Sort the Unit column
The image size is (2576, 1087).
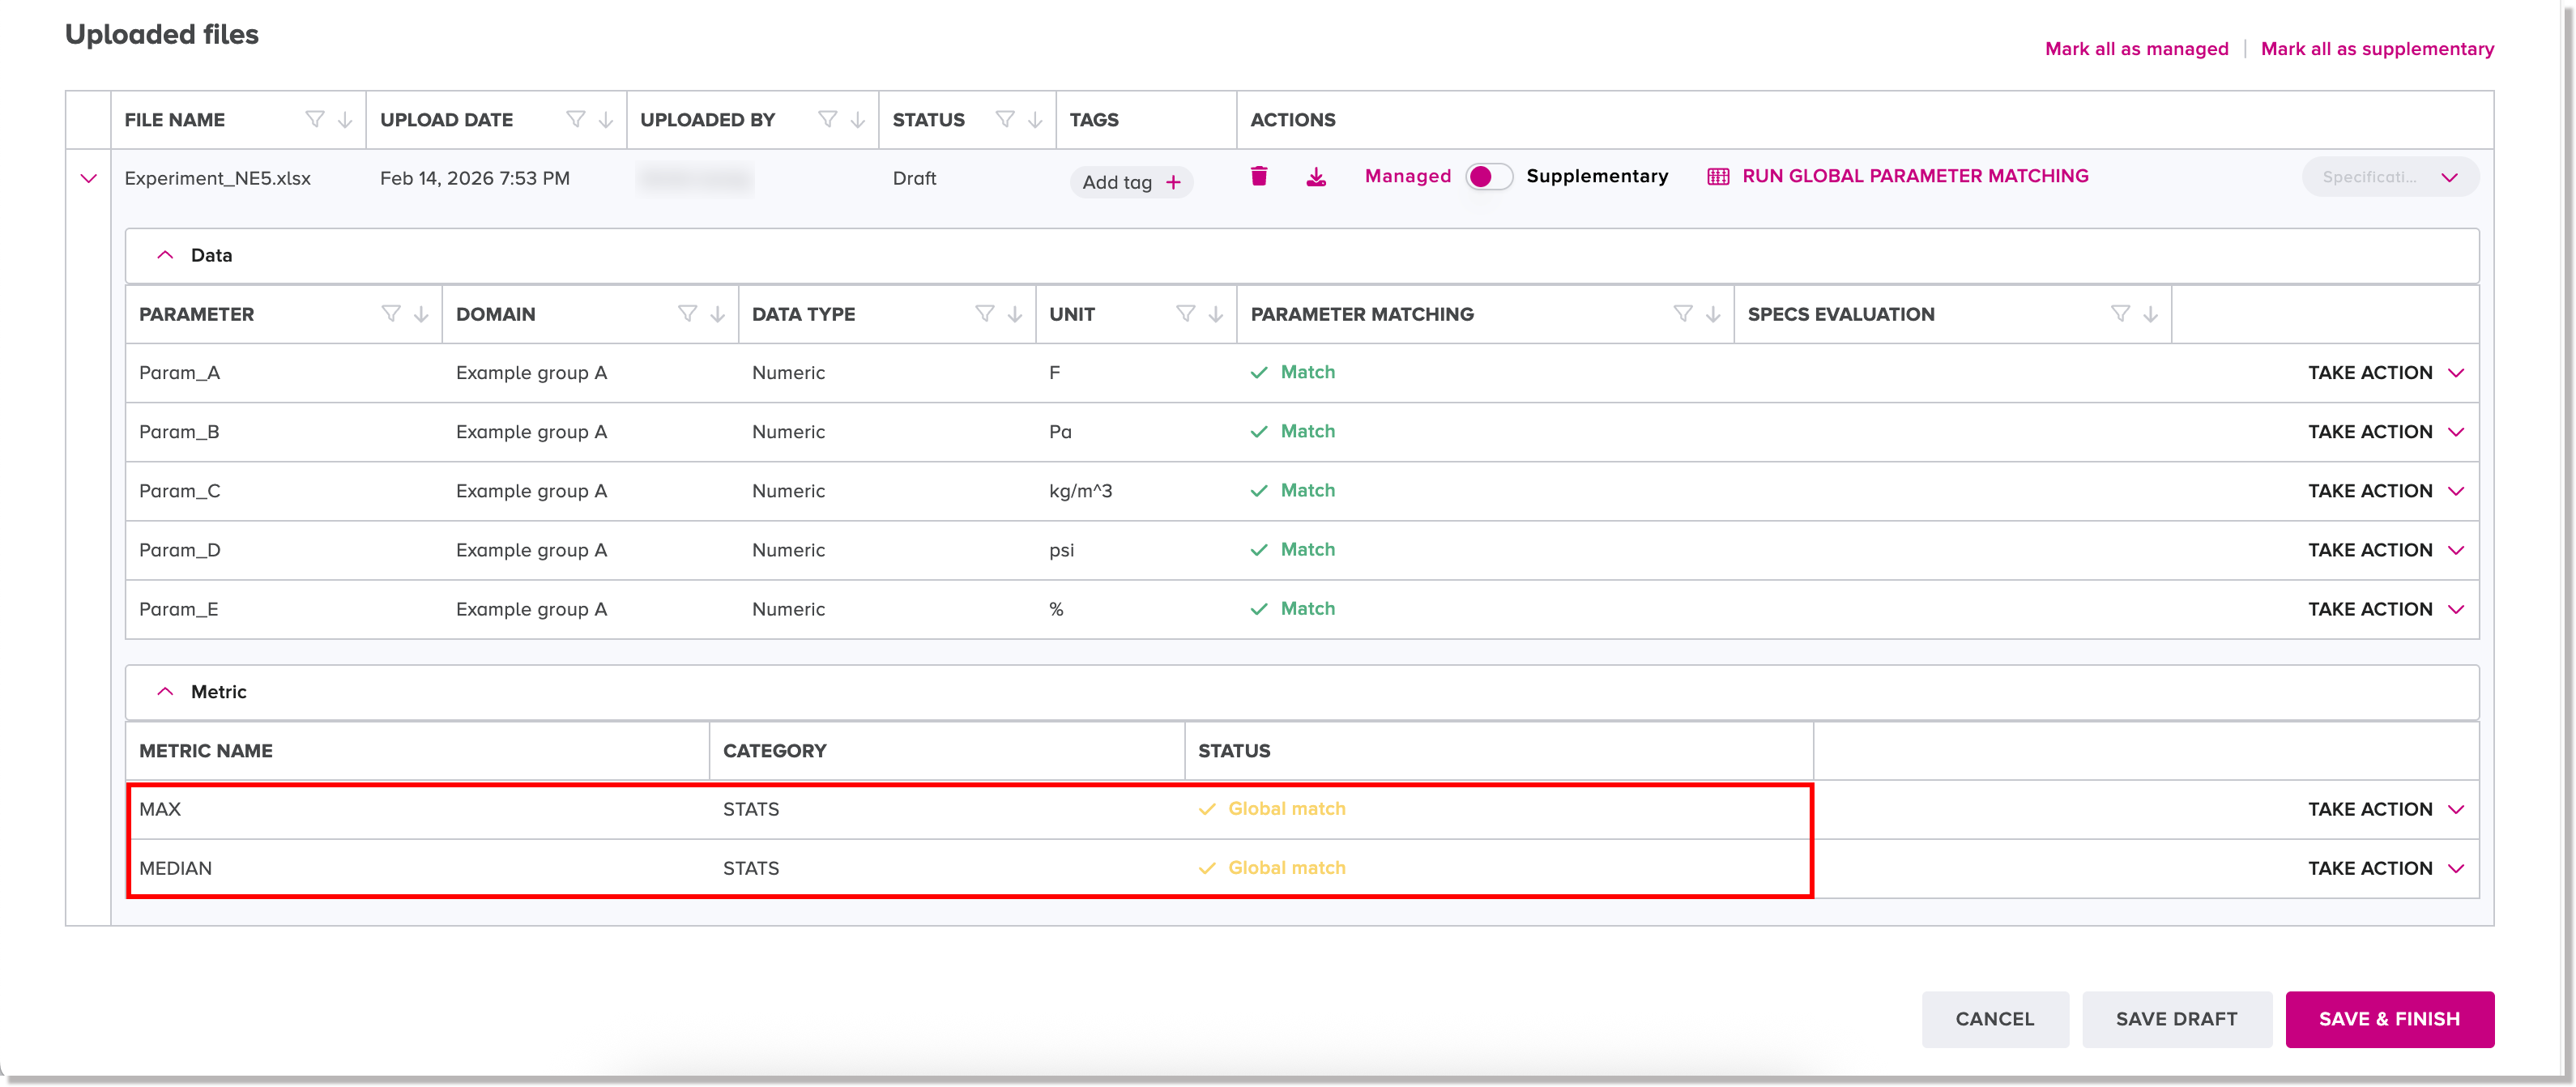tap(1216, 314)
